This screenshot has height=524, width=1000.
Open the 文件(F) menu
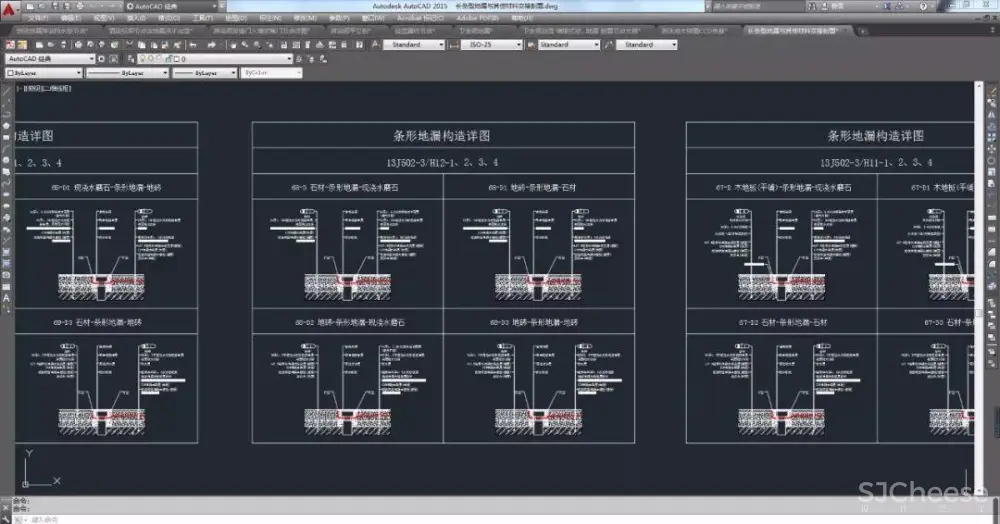pyautogui.click(x=38, y=18)
